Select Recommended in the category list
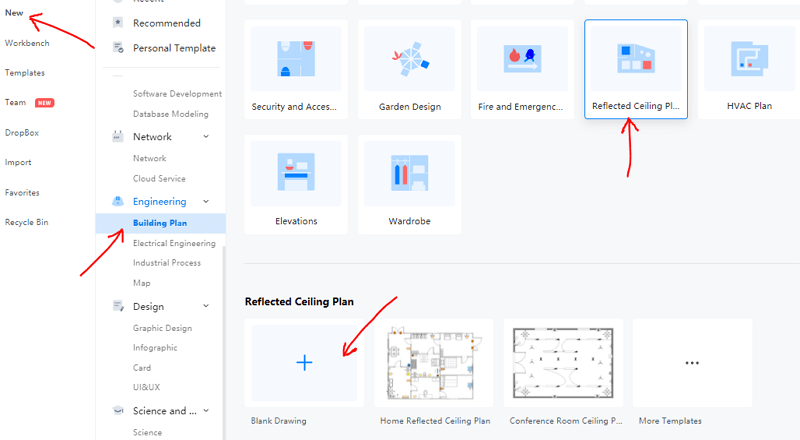The height and width of the screenshot is (440, 800). click(x=167, y=23)
